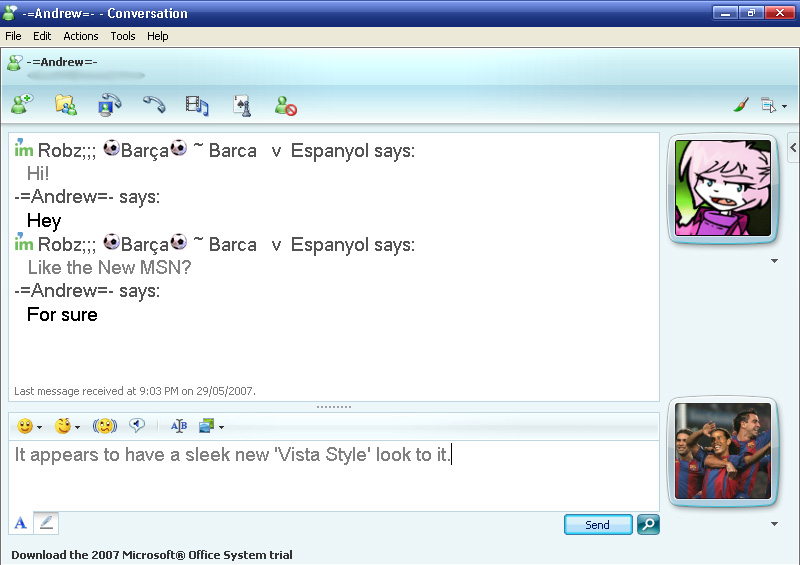800x565 pixels.
Task: Change the font with the A button
Action: coord(20,523)
